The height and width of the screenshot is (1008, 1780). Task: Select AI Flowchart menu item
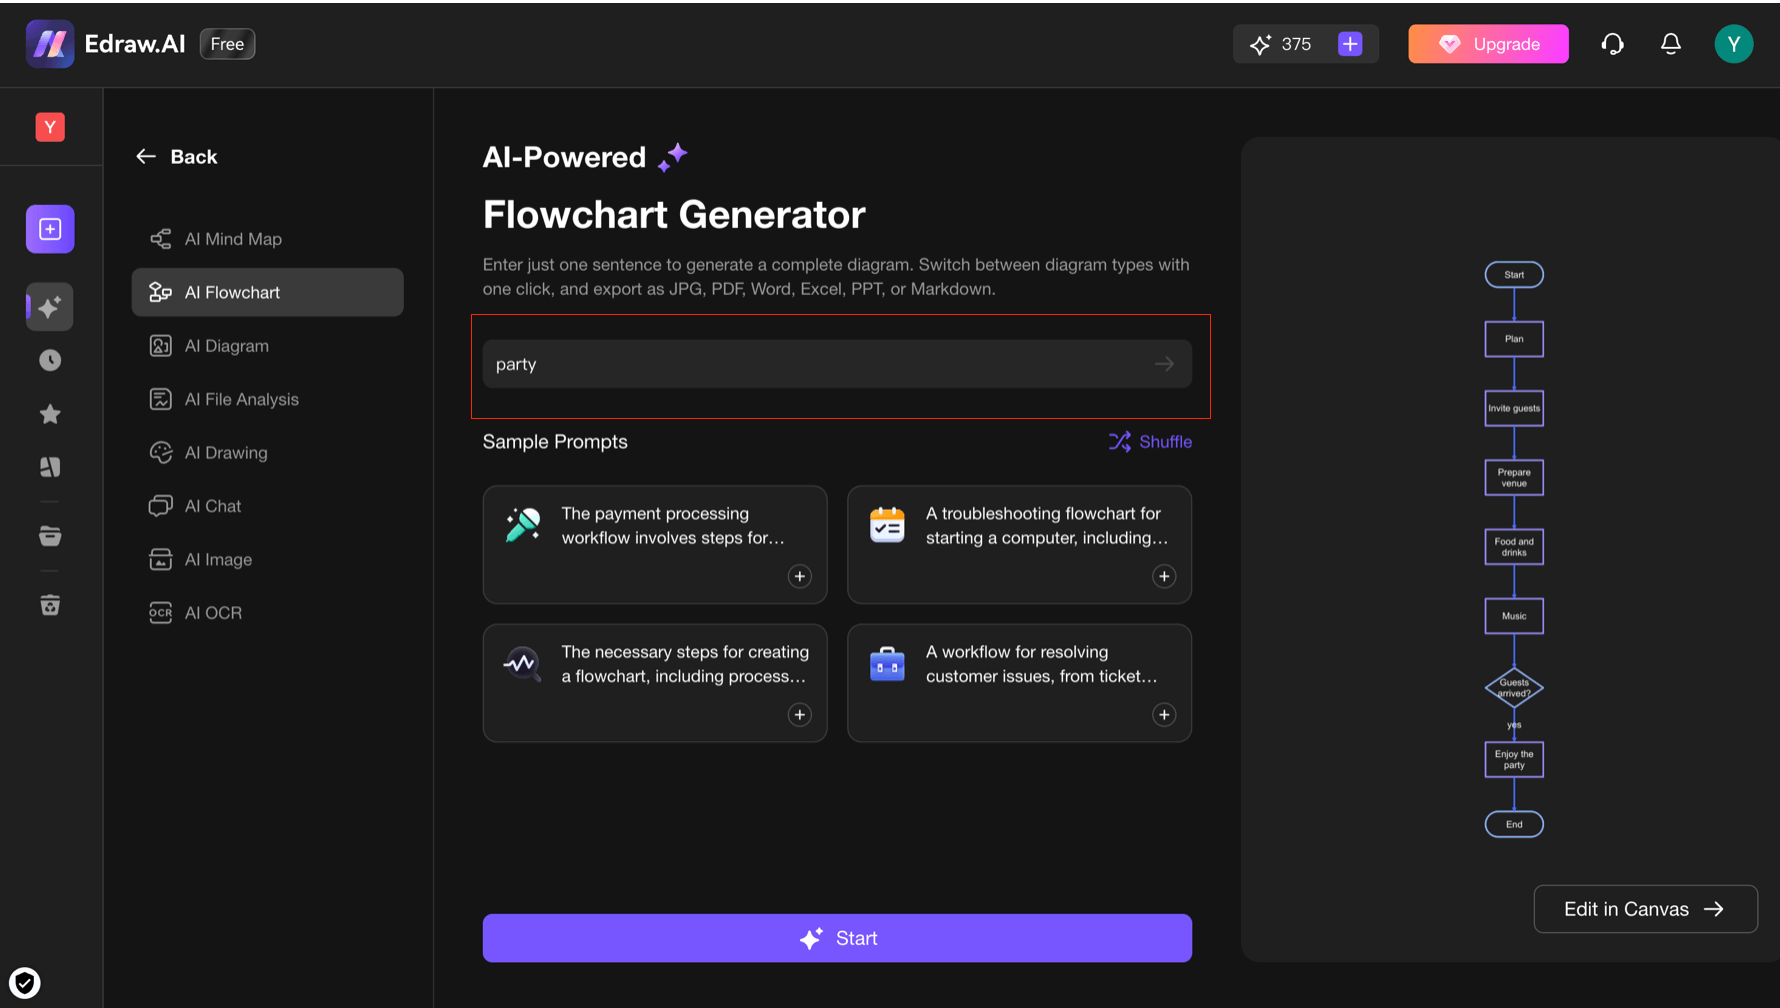[x=268, y=292]
